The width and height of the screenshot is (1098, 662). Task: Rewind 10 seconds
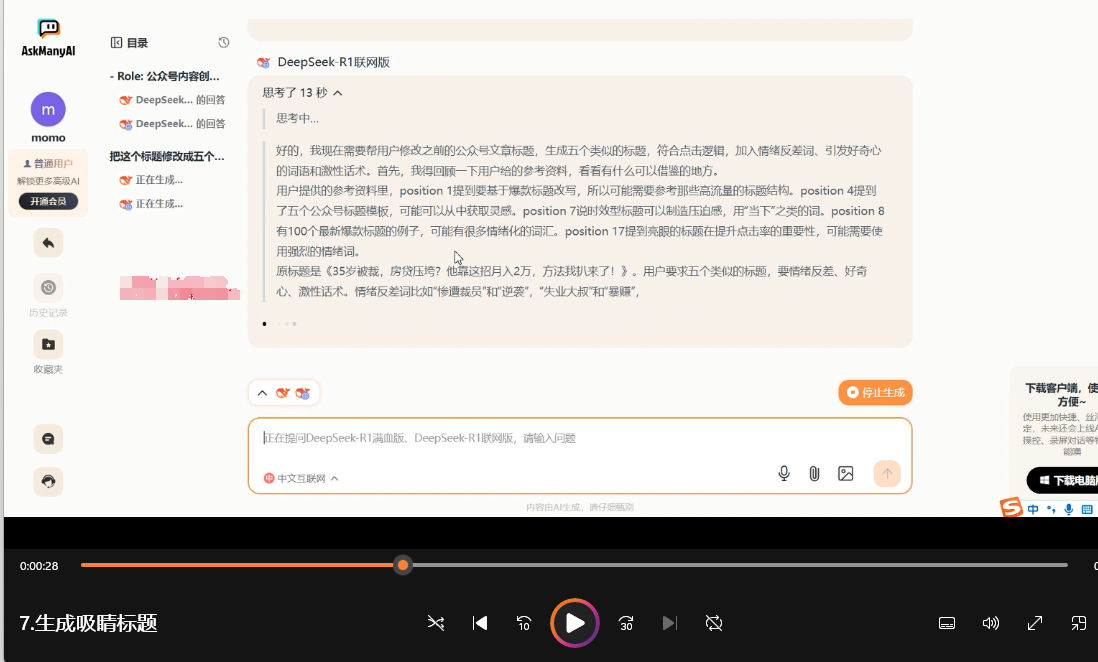click(x=524, y=623)
